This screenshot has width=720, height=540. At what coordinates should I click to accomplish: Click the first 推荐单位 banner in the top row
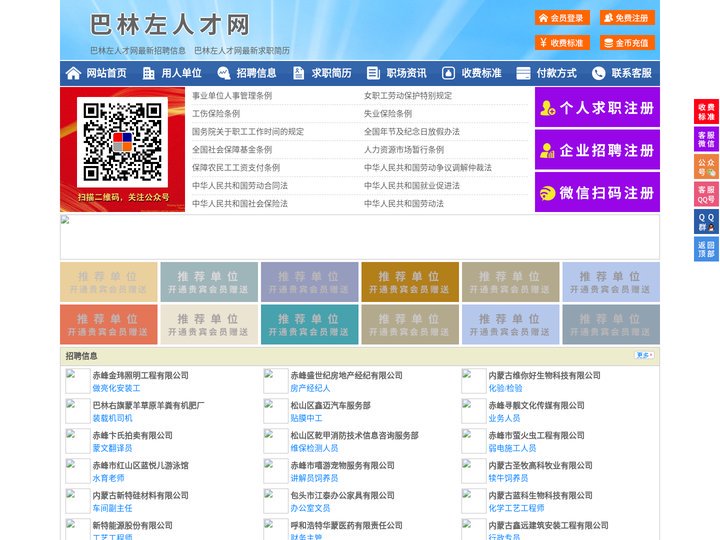click(x=109, y=282)
